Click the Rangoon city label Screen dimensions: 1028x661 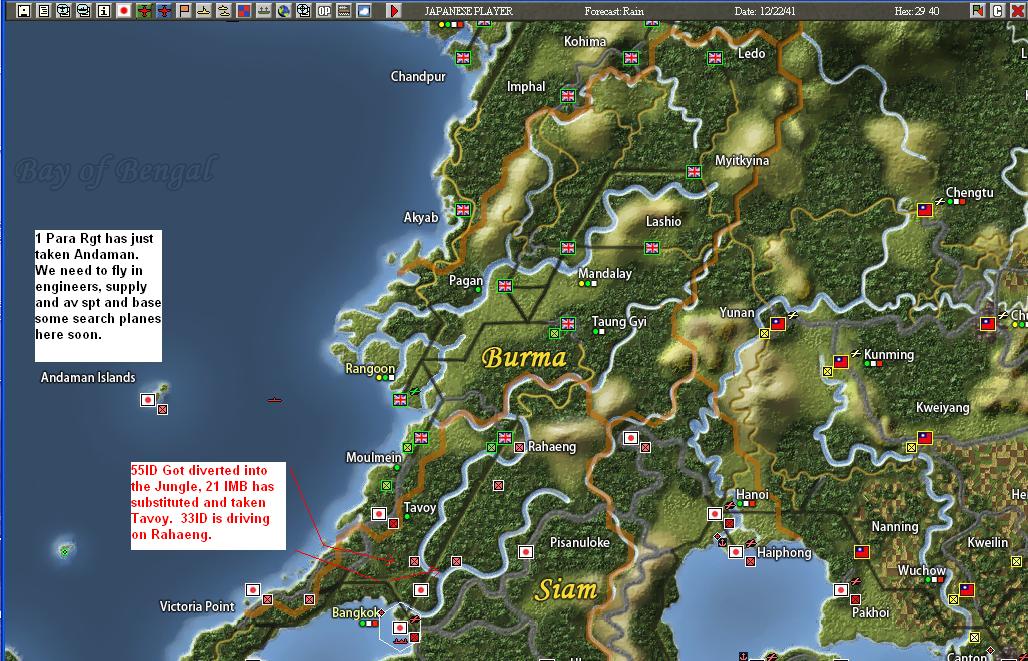click(x=370, y=369)
